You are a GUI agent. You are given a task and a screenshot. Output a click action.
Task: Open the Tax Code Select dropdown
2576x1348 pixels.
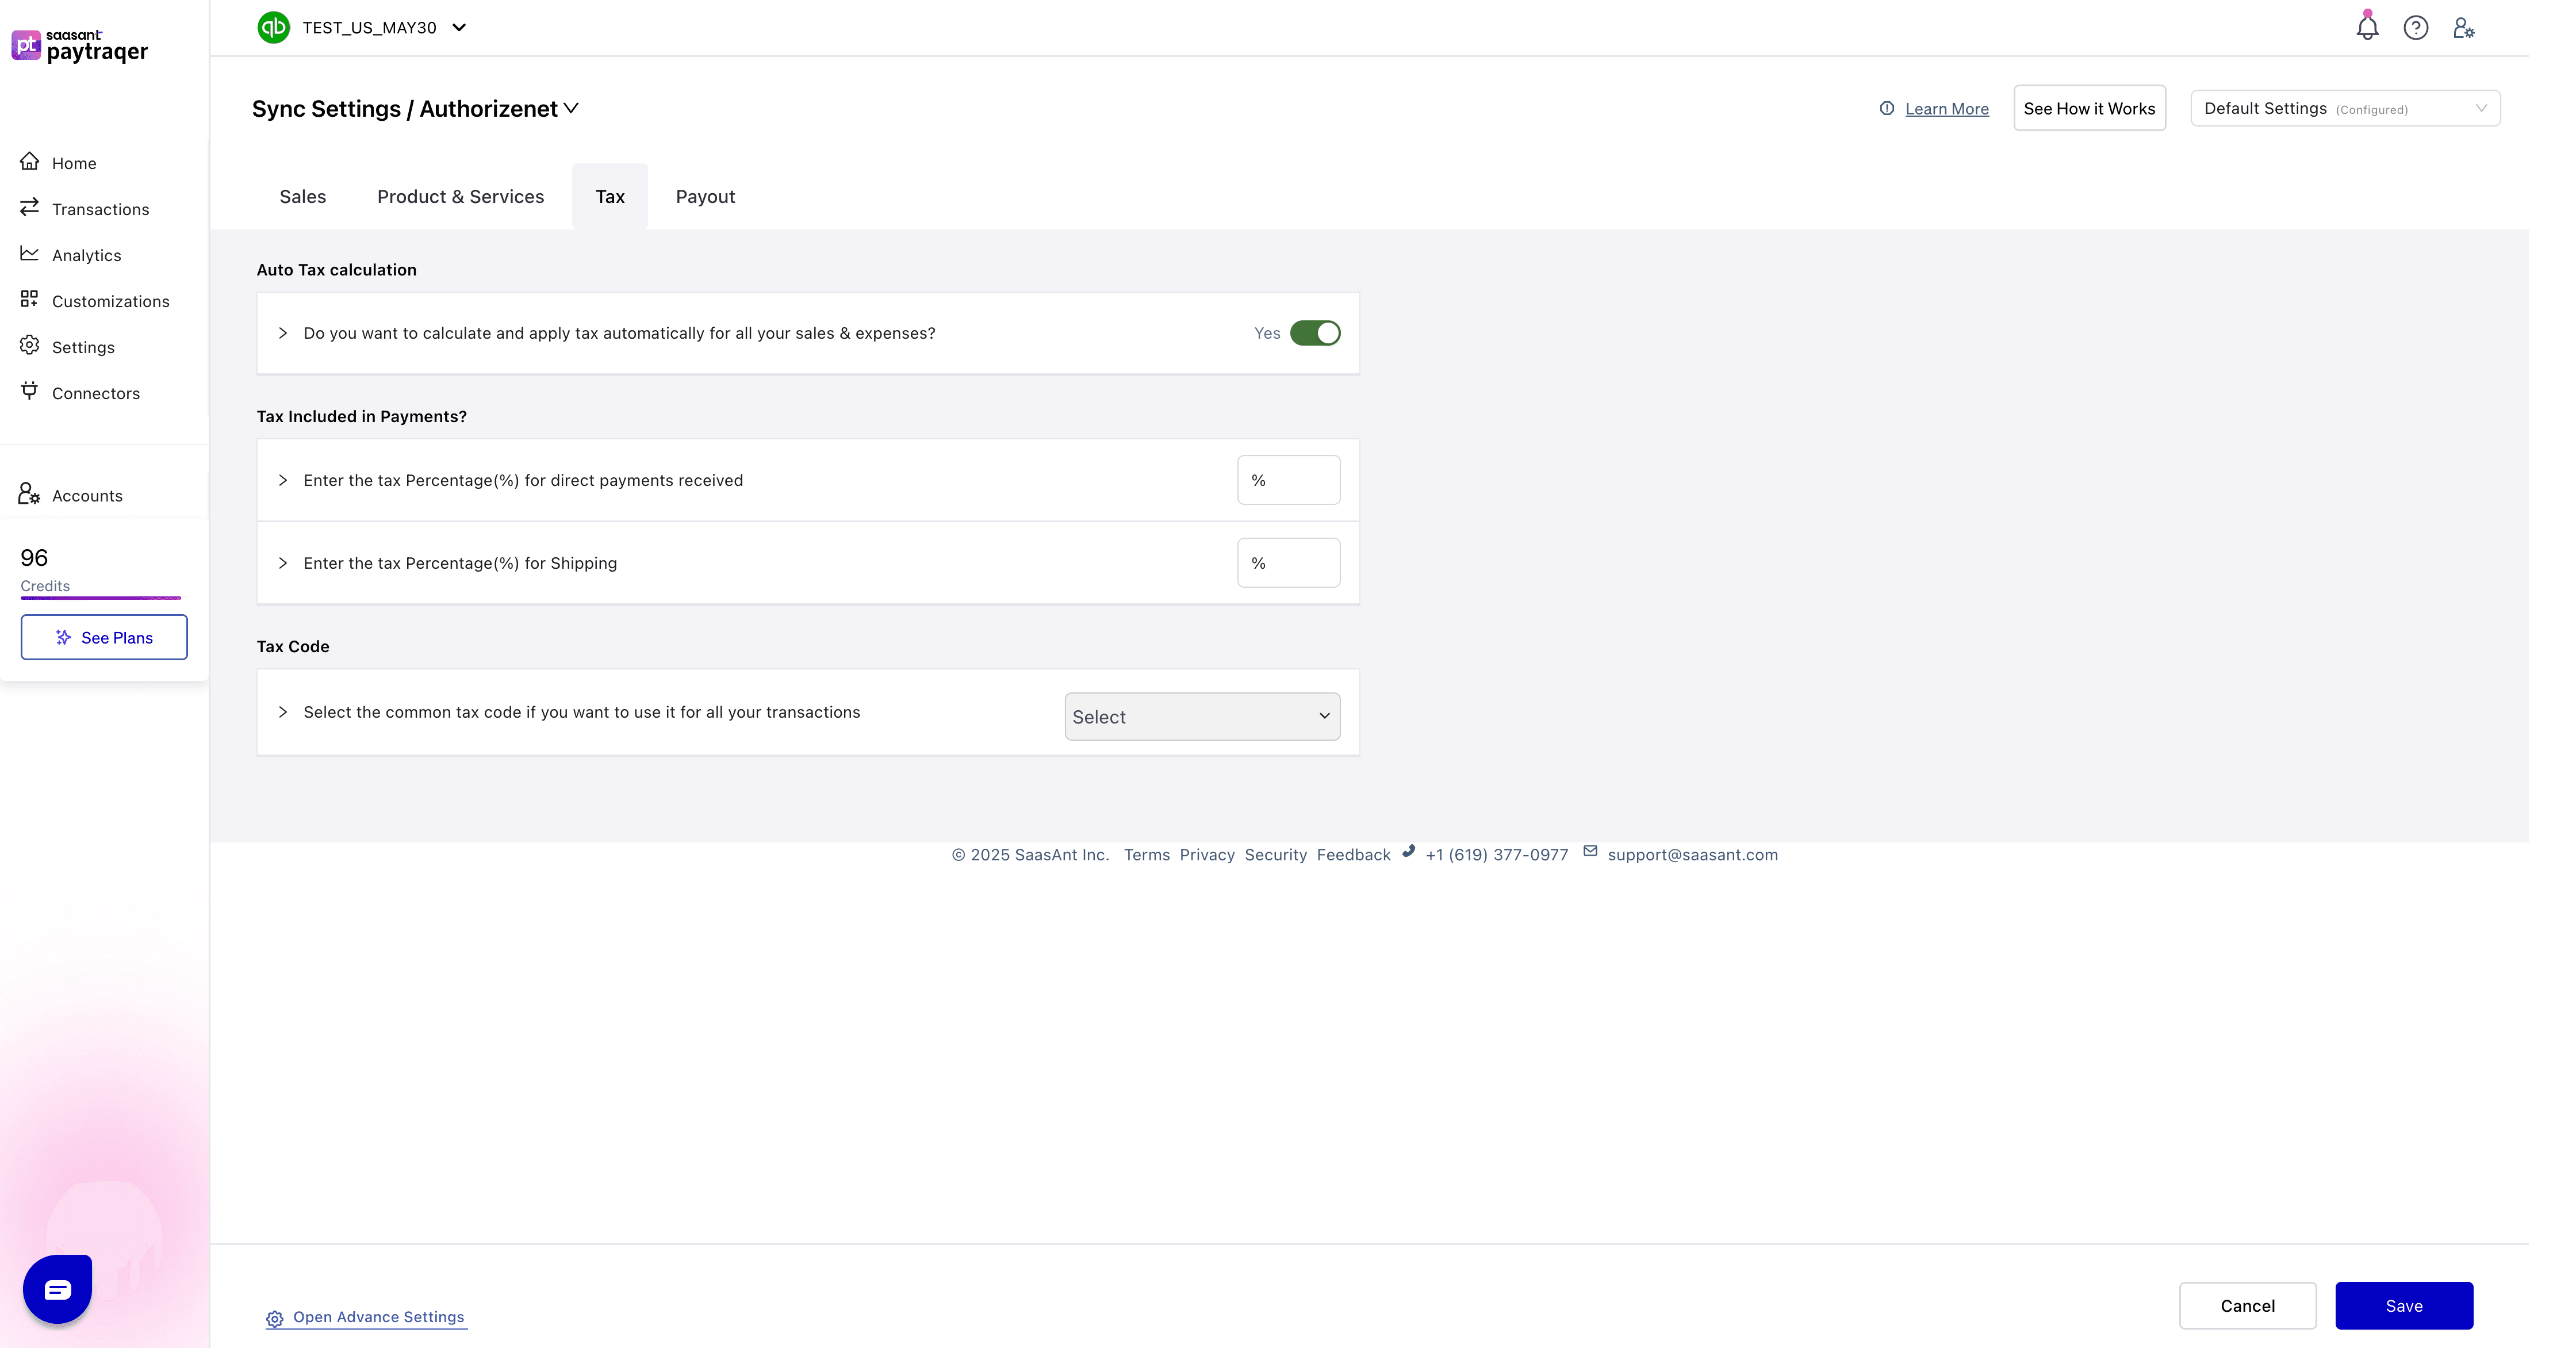pos(1201,716)
